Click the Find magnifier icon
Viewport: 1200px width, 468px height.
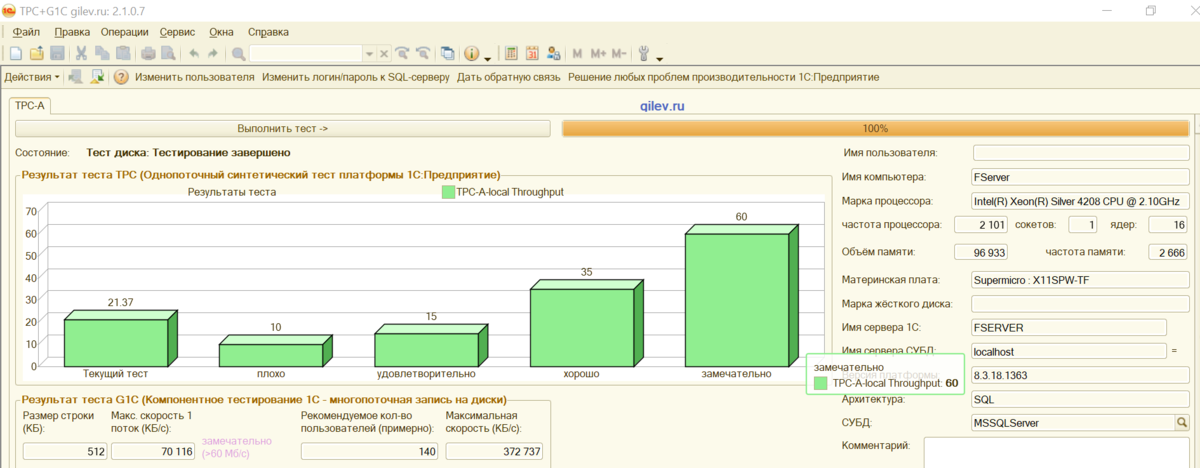click(x=238, y=53)
